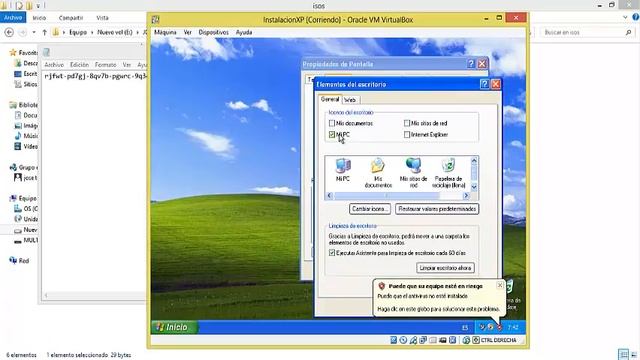640x360 pixels.
Task: Click the VirtualBox mouse integration status icon
Action: click(x=452, y=340)
